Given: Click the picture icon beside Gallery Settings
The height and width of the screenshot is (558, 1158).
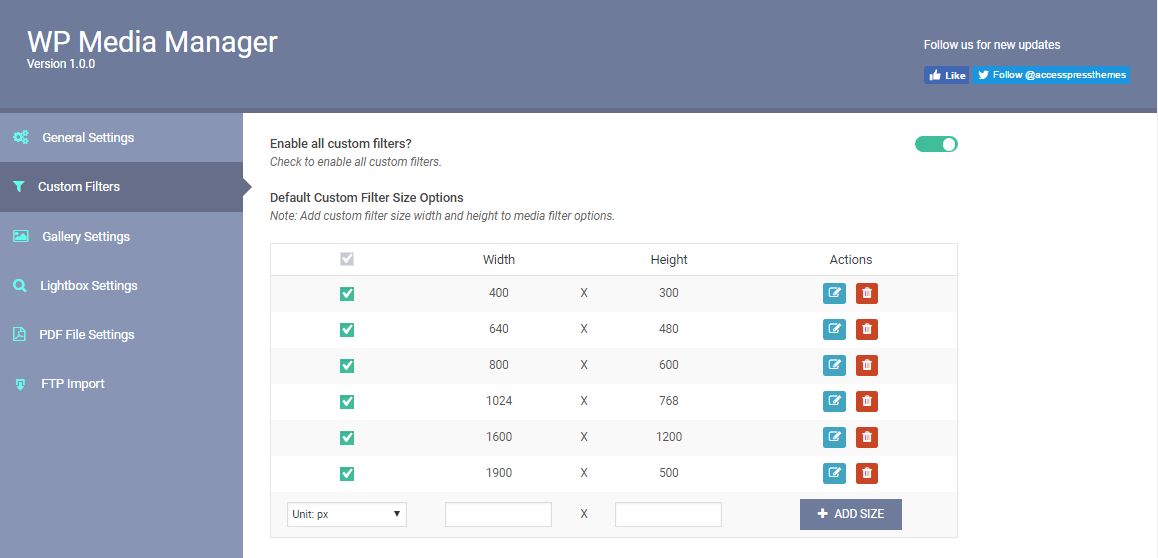Looking at the screenshot, I should tap(21, 236).
